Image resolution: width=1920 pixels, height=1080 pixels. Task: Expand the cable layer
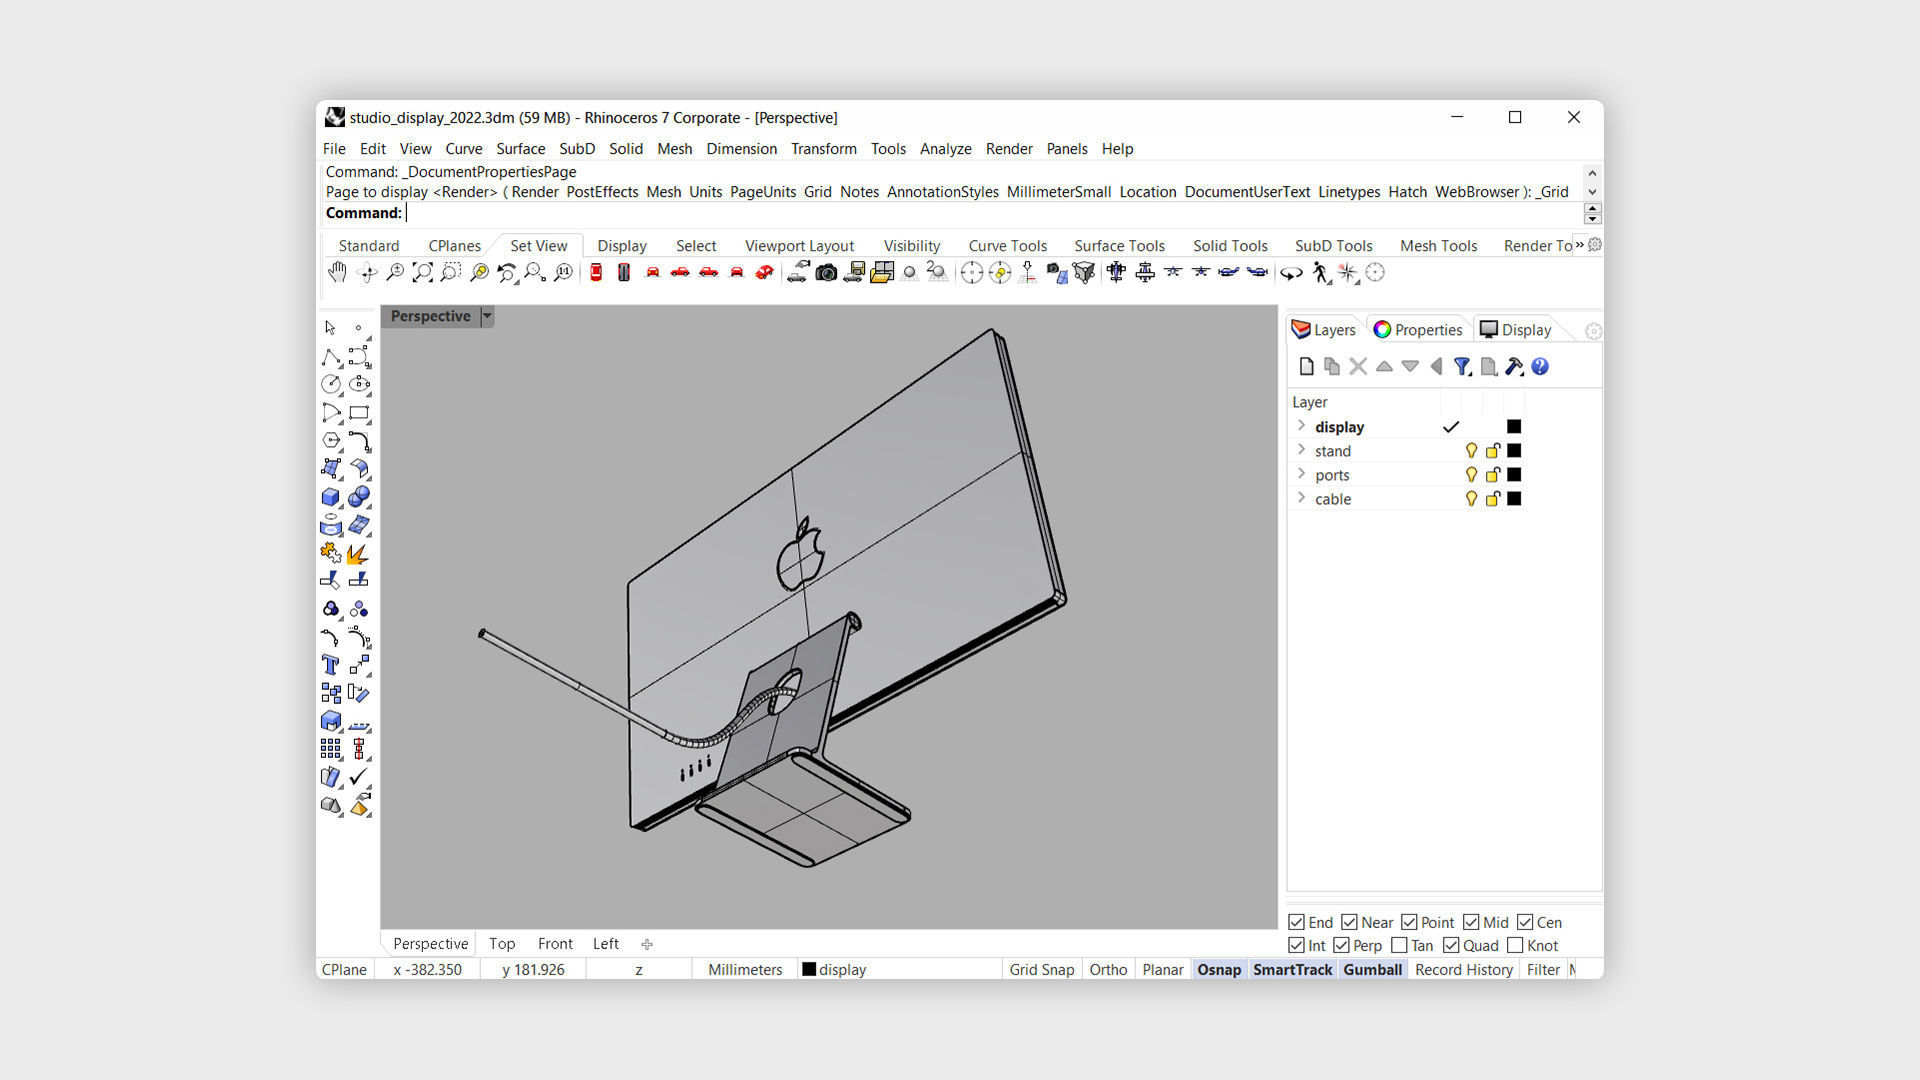(1302, 498)
